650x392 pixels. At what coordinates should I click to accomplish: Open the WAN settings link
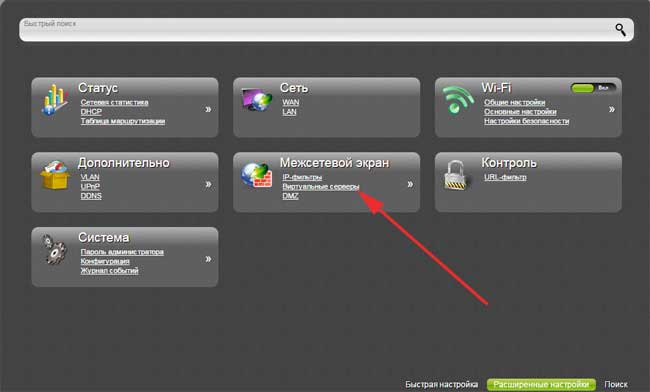[291, 102]
